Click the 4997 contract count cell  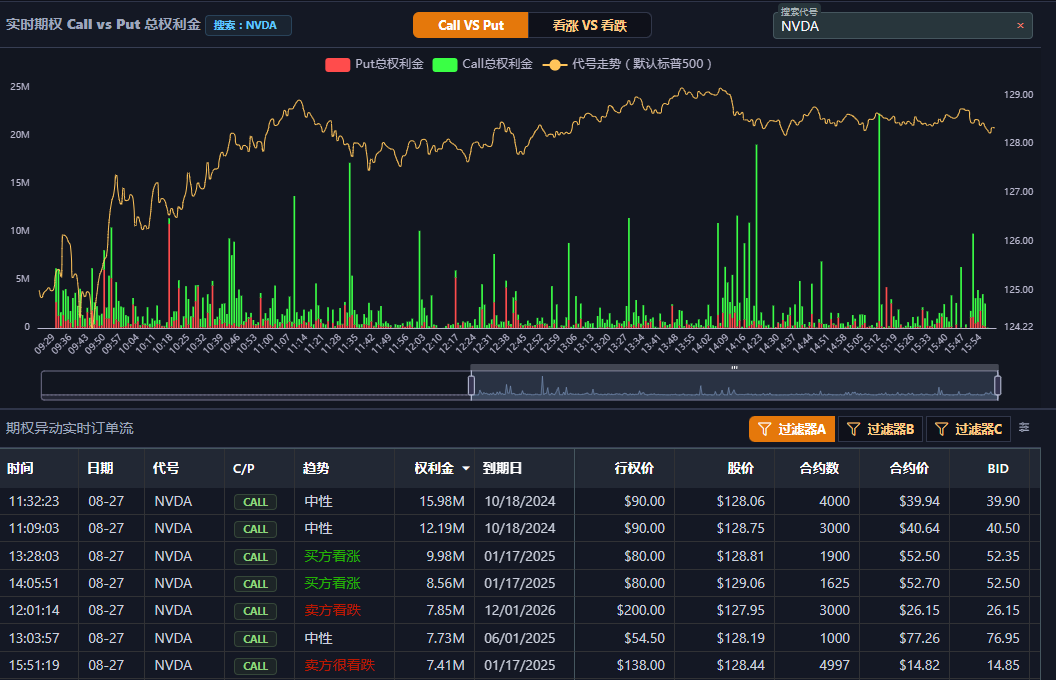pyautogui.click(x=834, y=665)
